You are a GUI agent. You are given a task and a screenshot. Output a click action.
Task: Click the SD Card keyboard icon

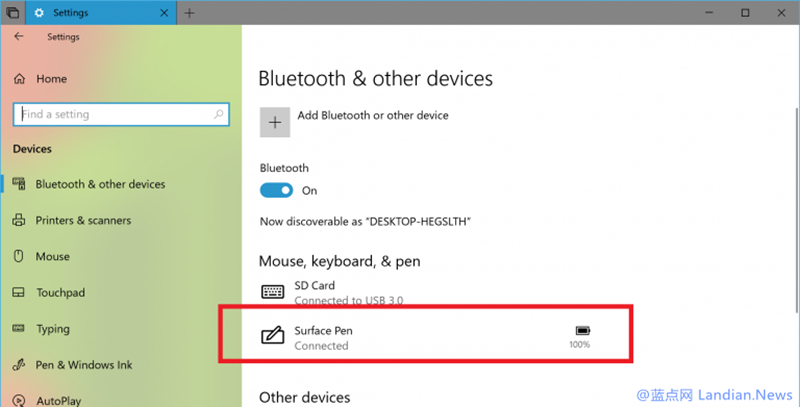tap(272, 292)
